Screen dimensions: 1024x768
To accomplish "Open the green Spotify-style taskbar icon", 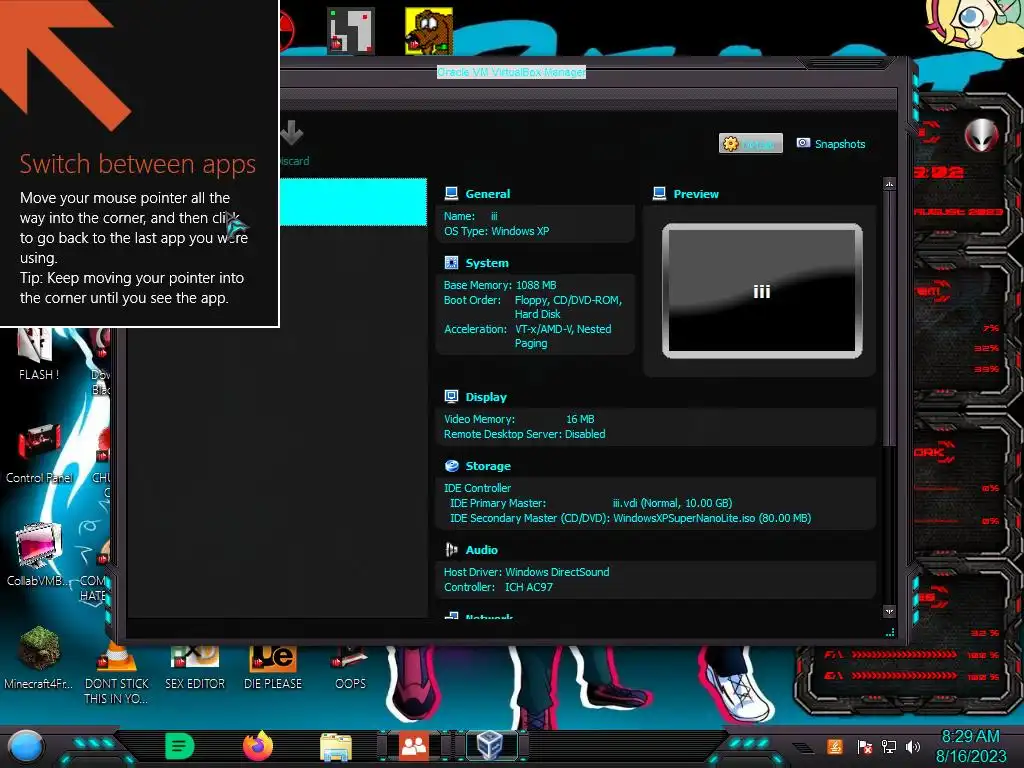I will point(180,746).
